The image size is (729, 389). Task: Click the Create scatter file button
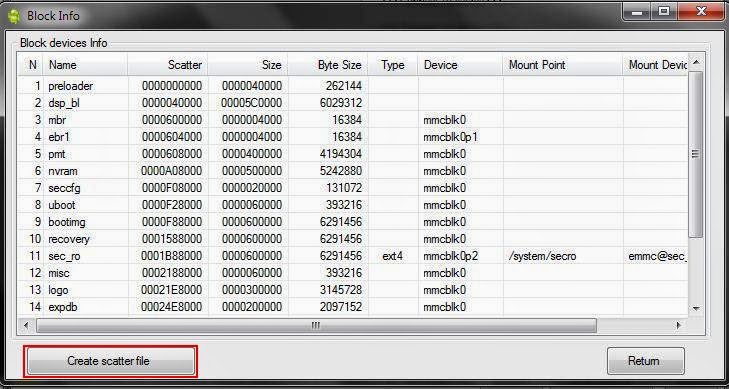coord(111,361)
